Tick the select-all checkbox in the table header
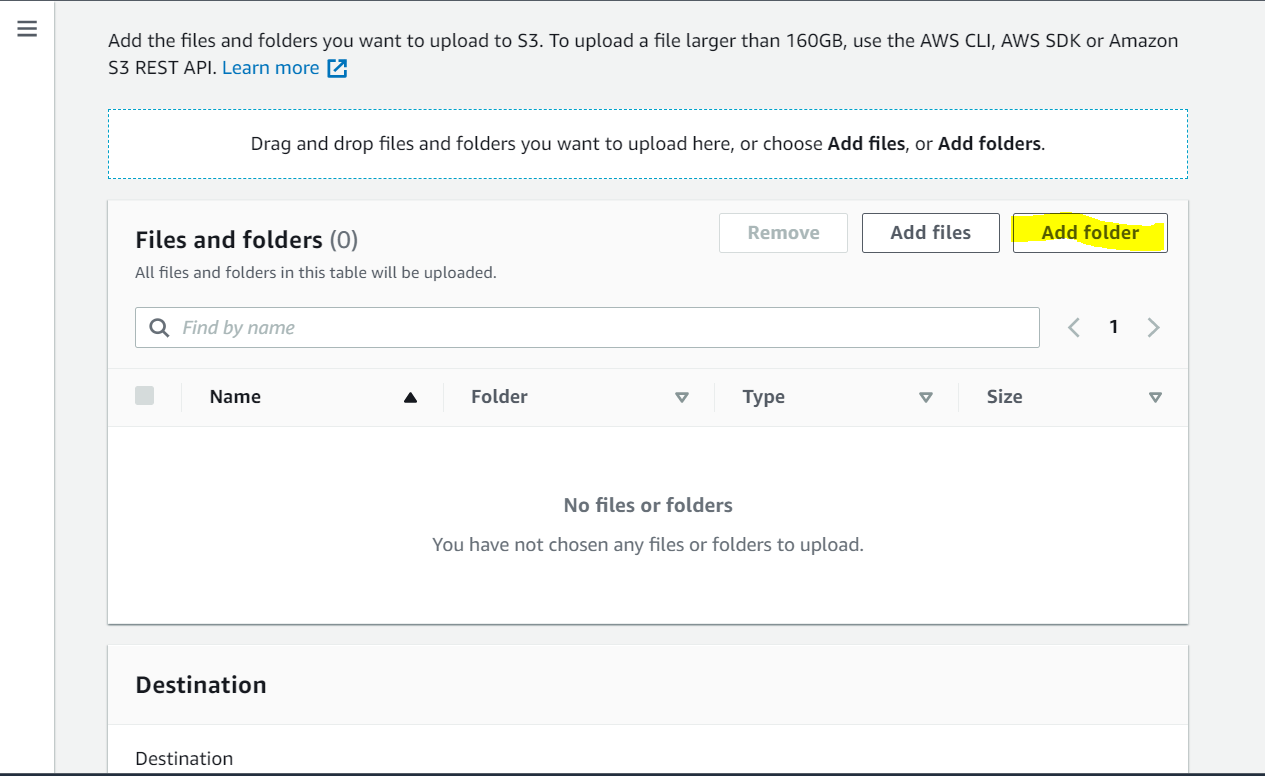Image resolution: width=1265 pixels, height=776 pixels. [145, 396]
